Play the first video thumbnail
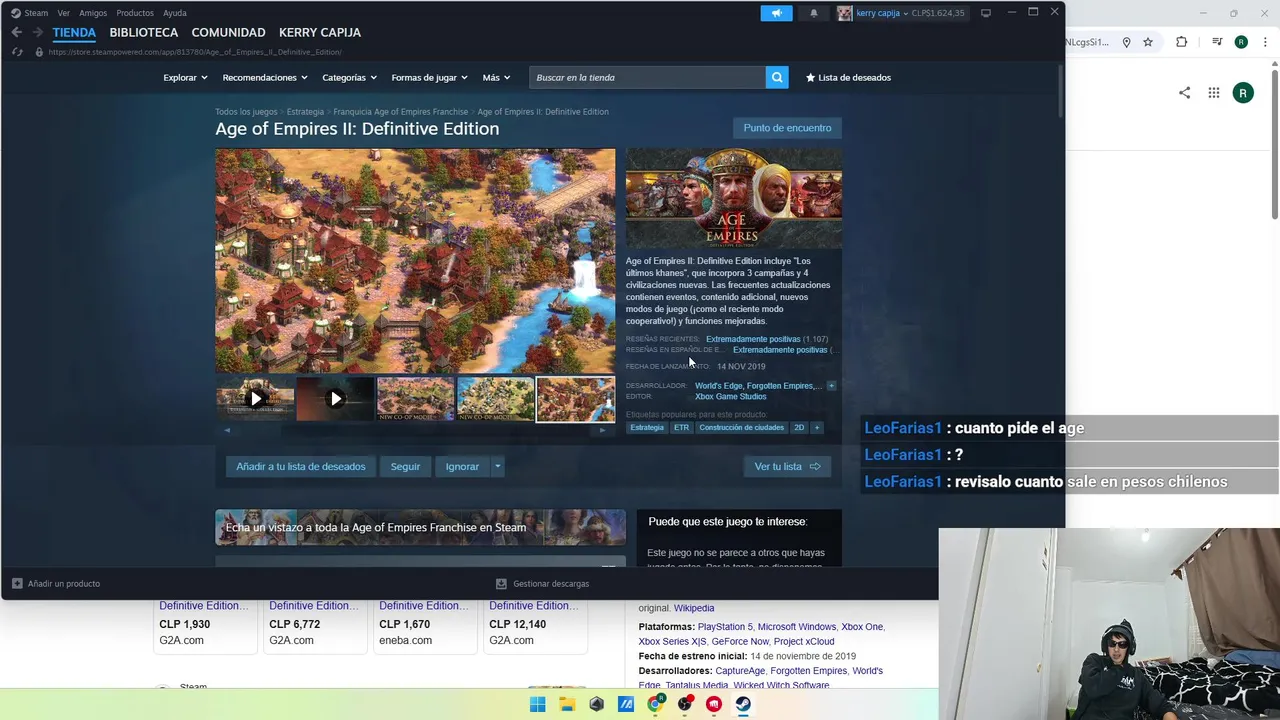This screenshot has height=720, width=1280. 255,399
